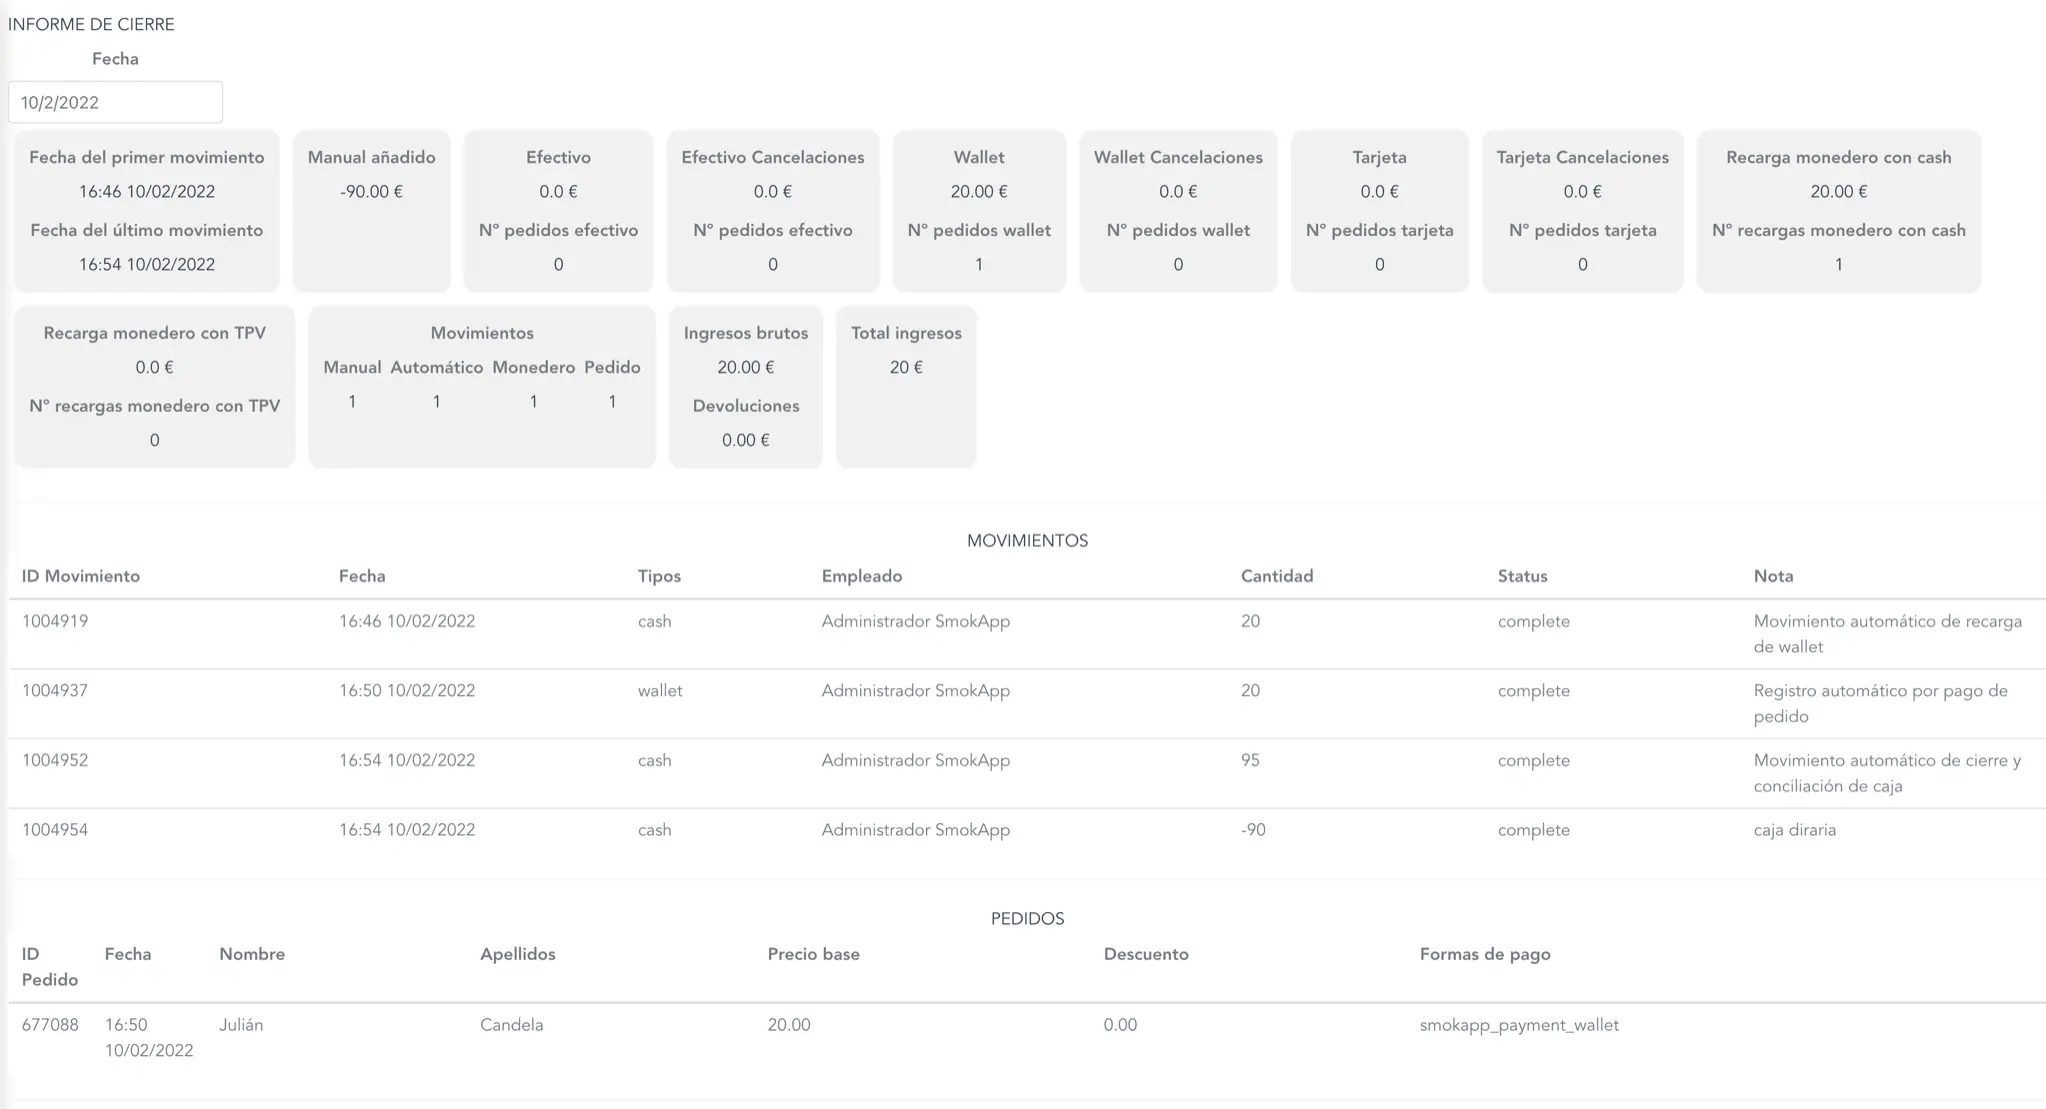Click the Efectivo Cancelaciones card title
This screenshot has width=2046, height=1109.
pyautogui.click(x=772, y=157)
